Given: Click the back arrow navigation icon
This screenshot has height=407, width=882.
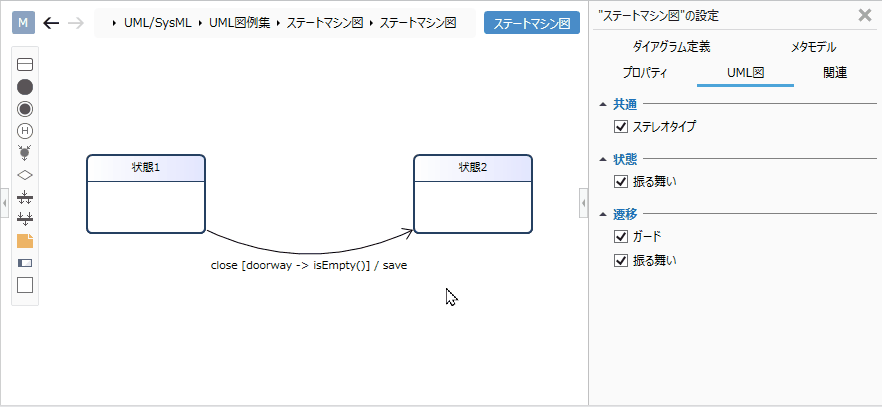Looking at the screenshot, I should pyautogui.click(x=51, y=23).
